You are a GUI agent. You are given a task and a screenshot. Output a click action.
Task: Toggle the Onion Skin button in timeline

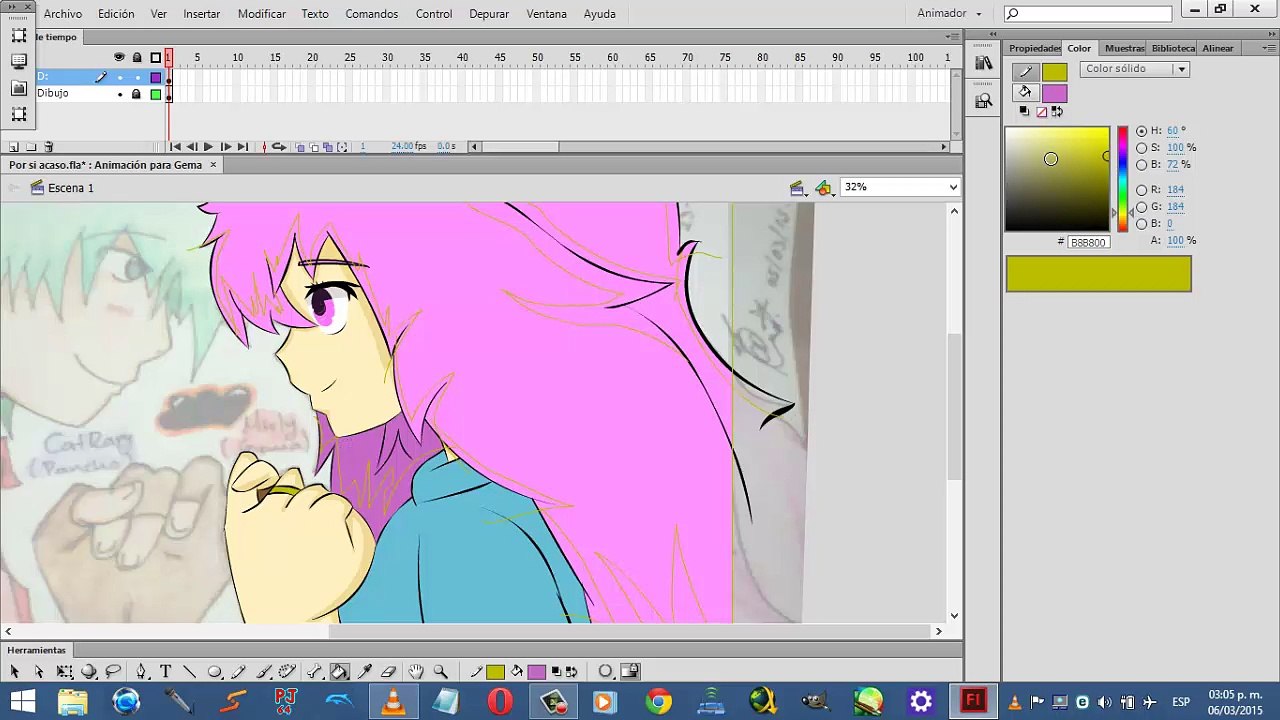(300, 147)
